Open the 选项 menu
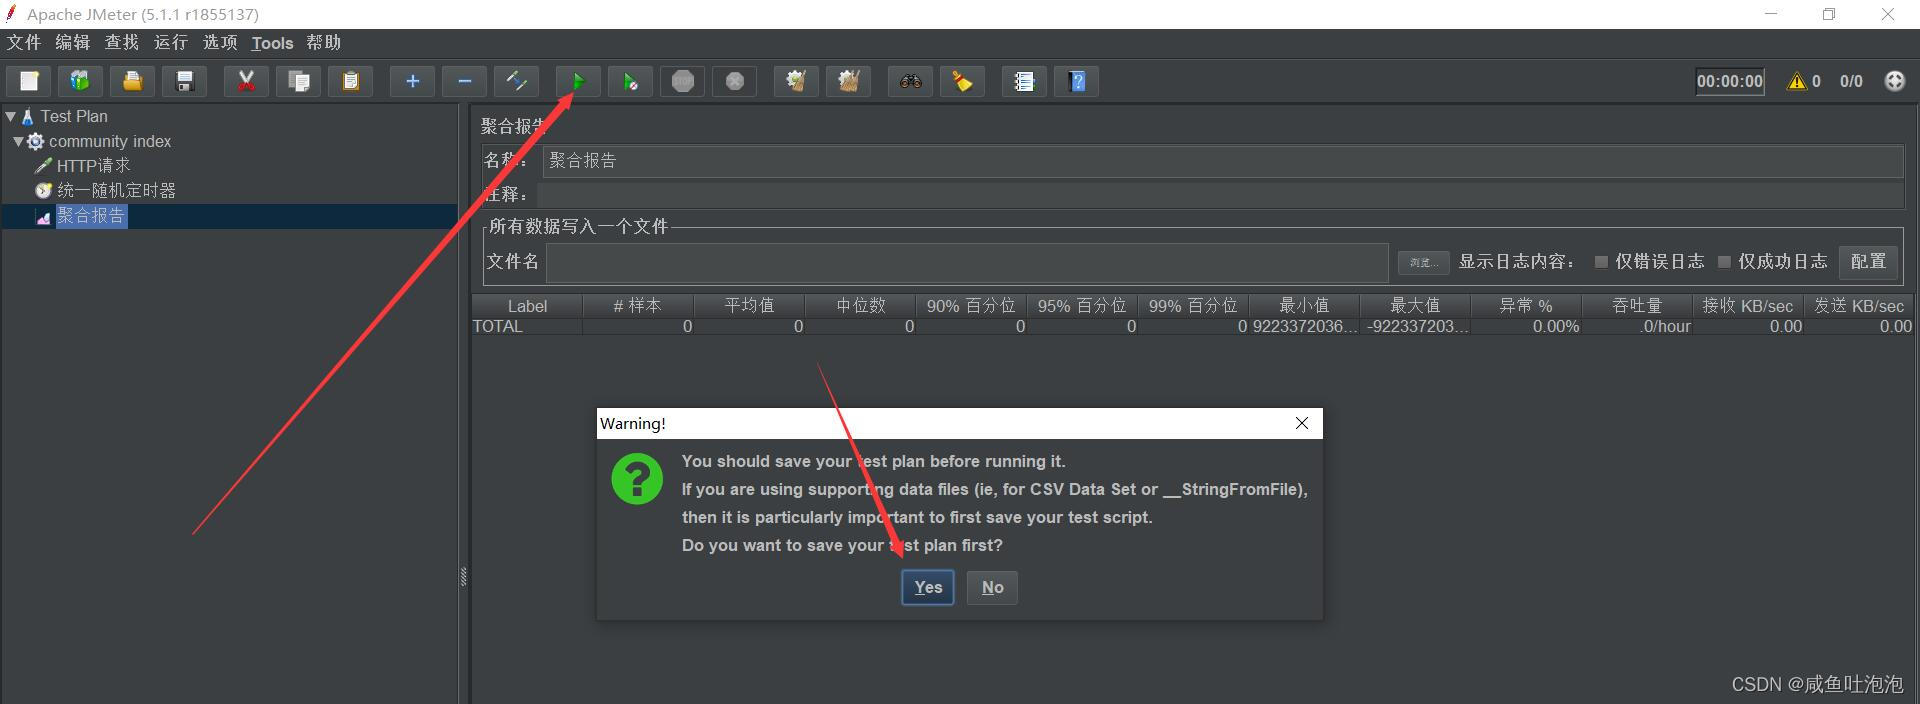 point(220,42)
